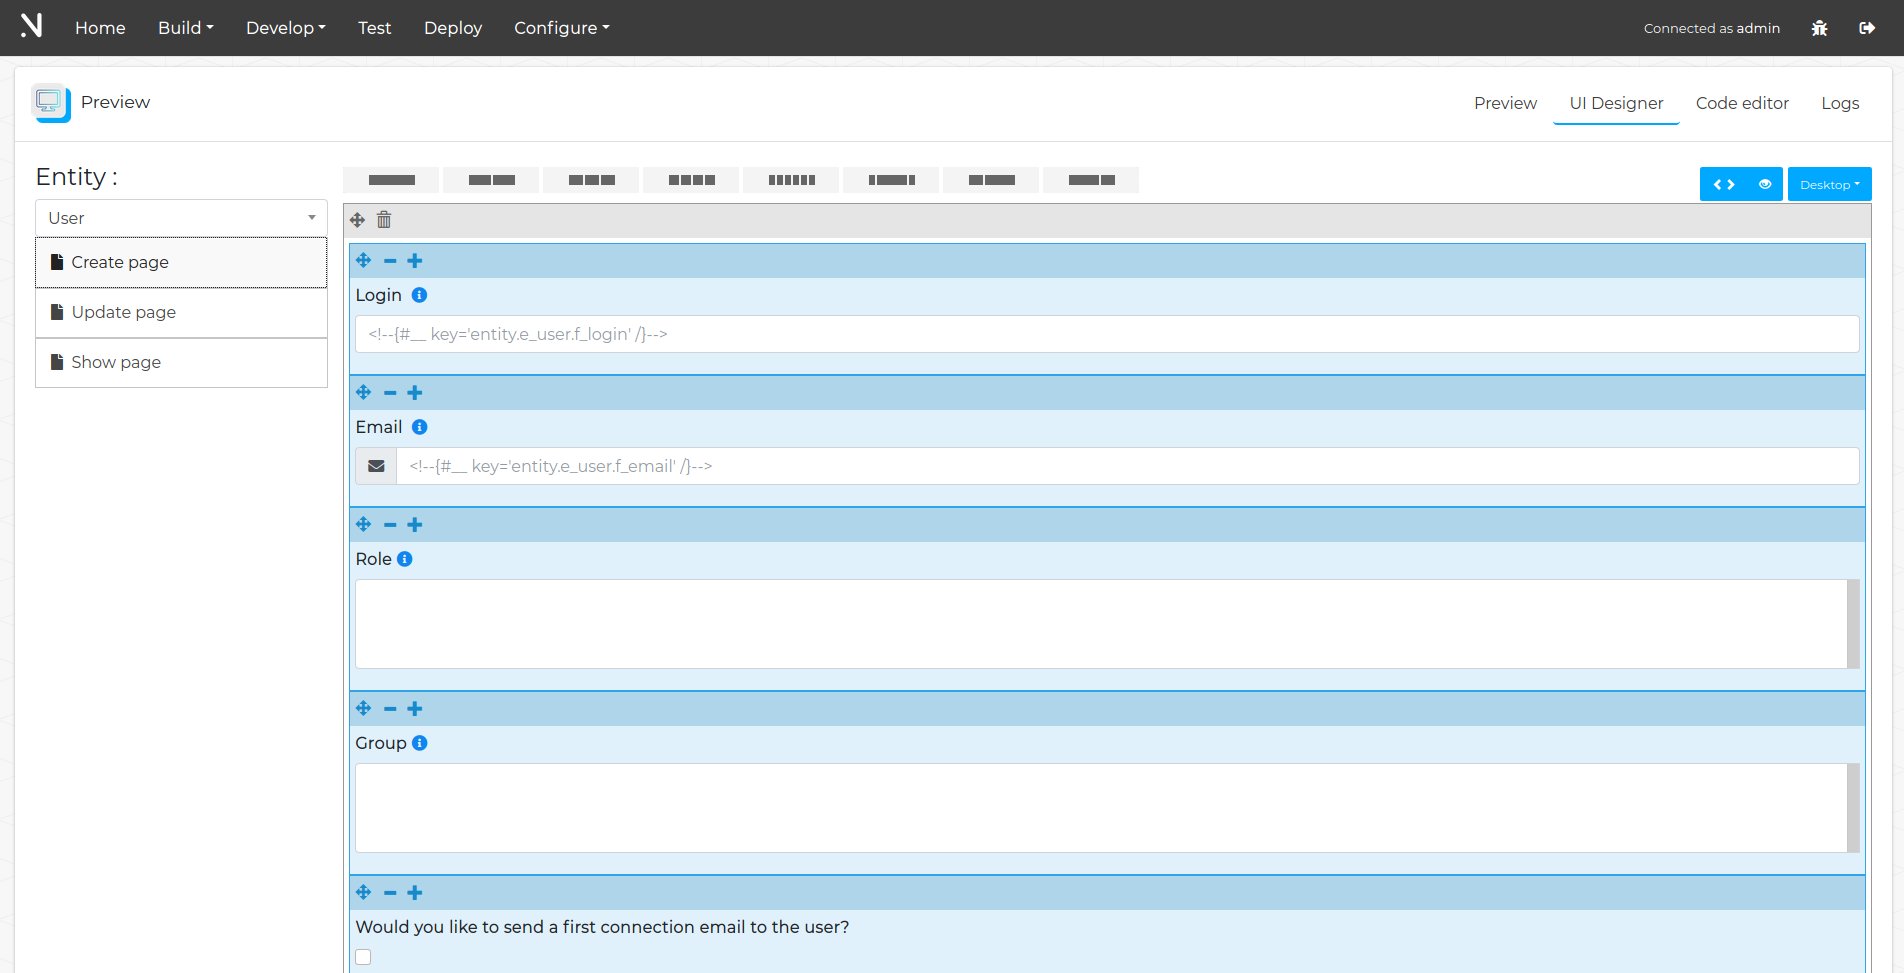Shrink Login field with minus icon
The height and width of the screenshot is (973, 1904).
point(390,261)
